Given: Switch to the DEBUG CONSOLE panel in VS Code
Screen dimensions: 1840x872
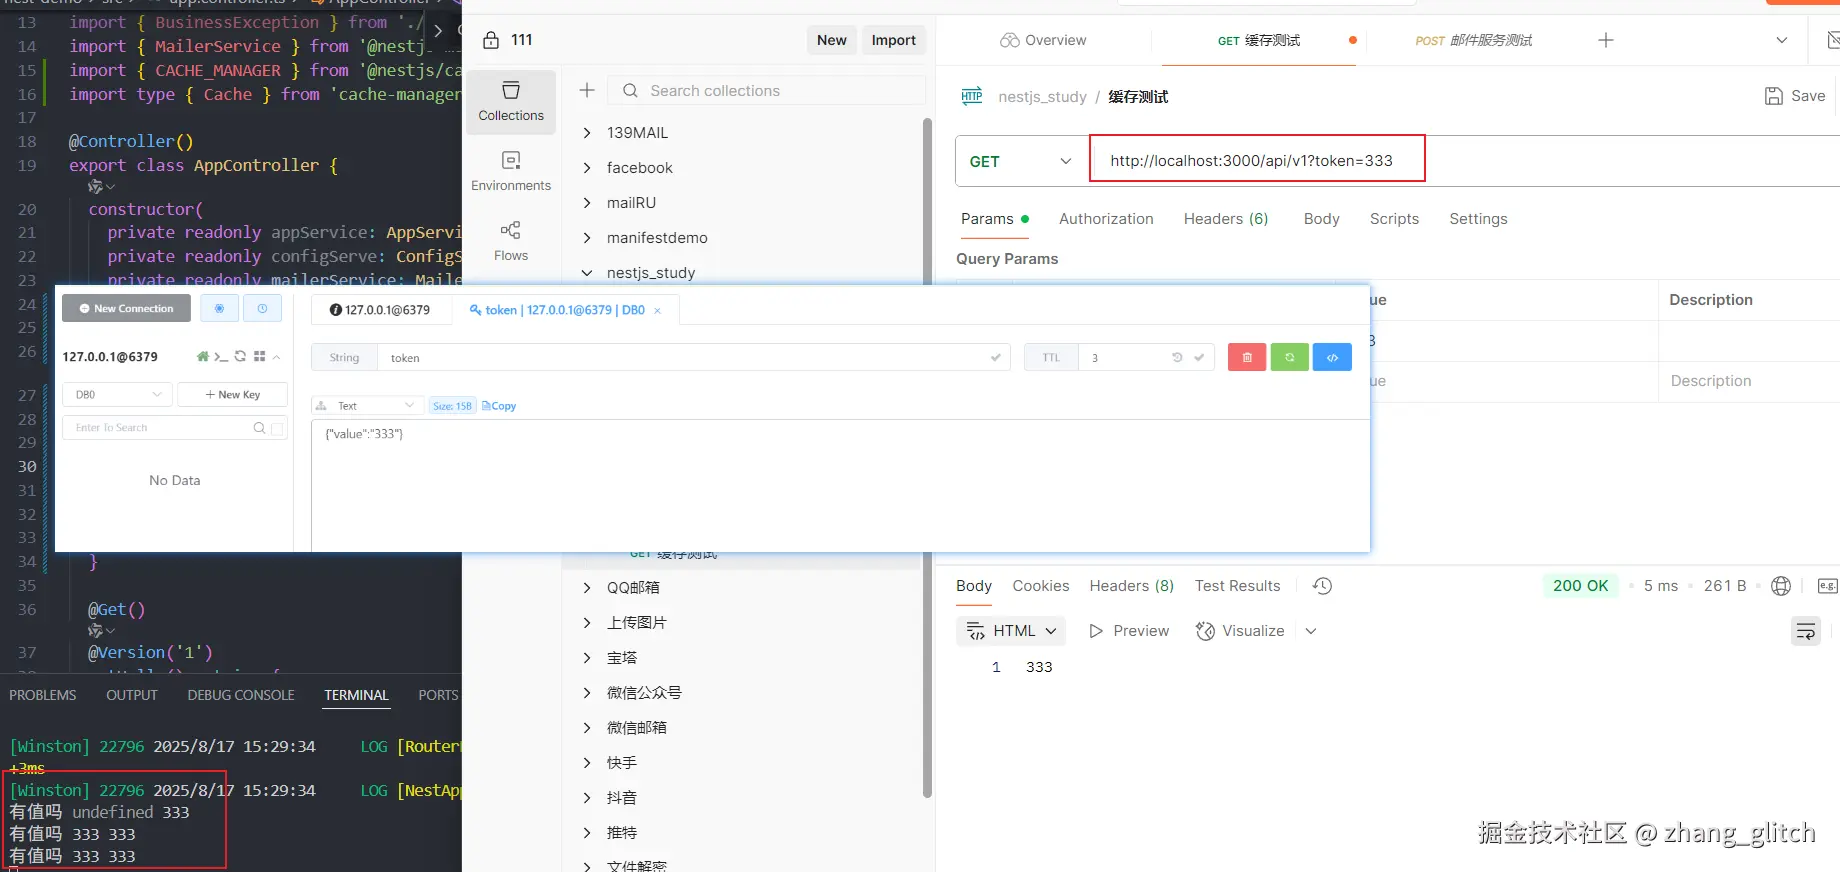Looking at the screenshot, I should click(241, 695).
